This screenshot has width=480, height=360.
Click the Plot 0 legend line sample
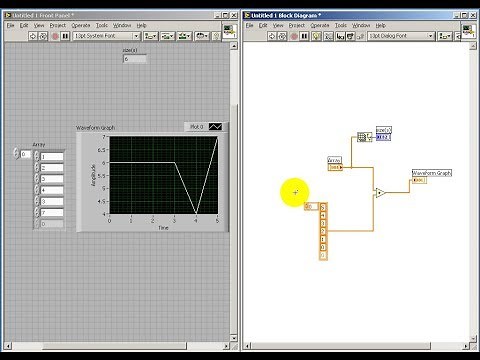click(x=215, y=127)
